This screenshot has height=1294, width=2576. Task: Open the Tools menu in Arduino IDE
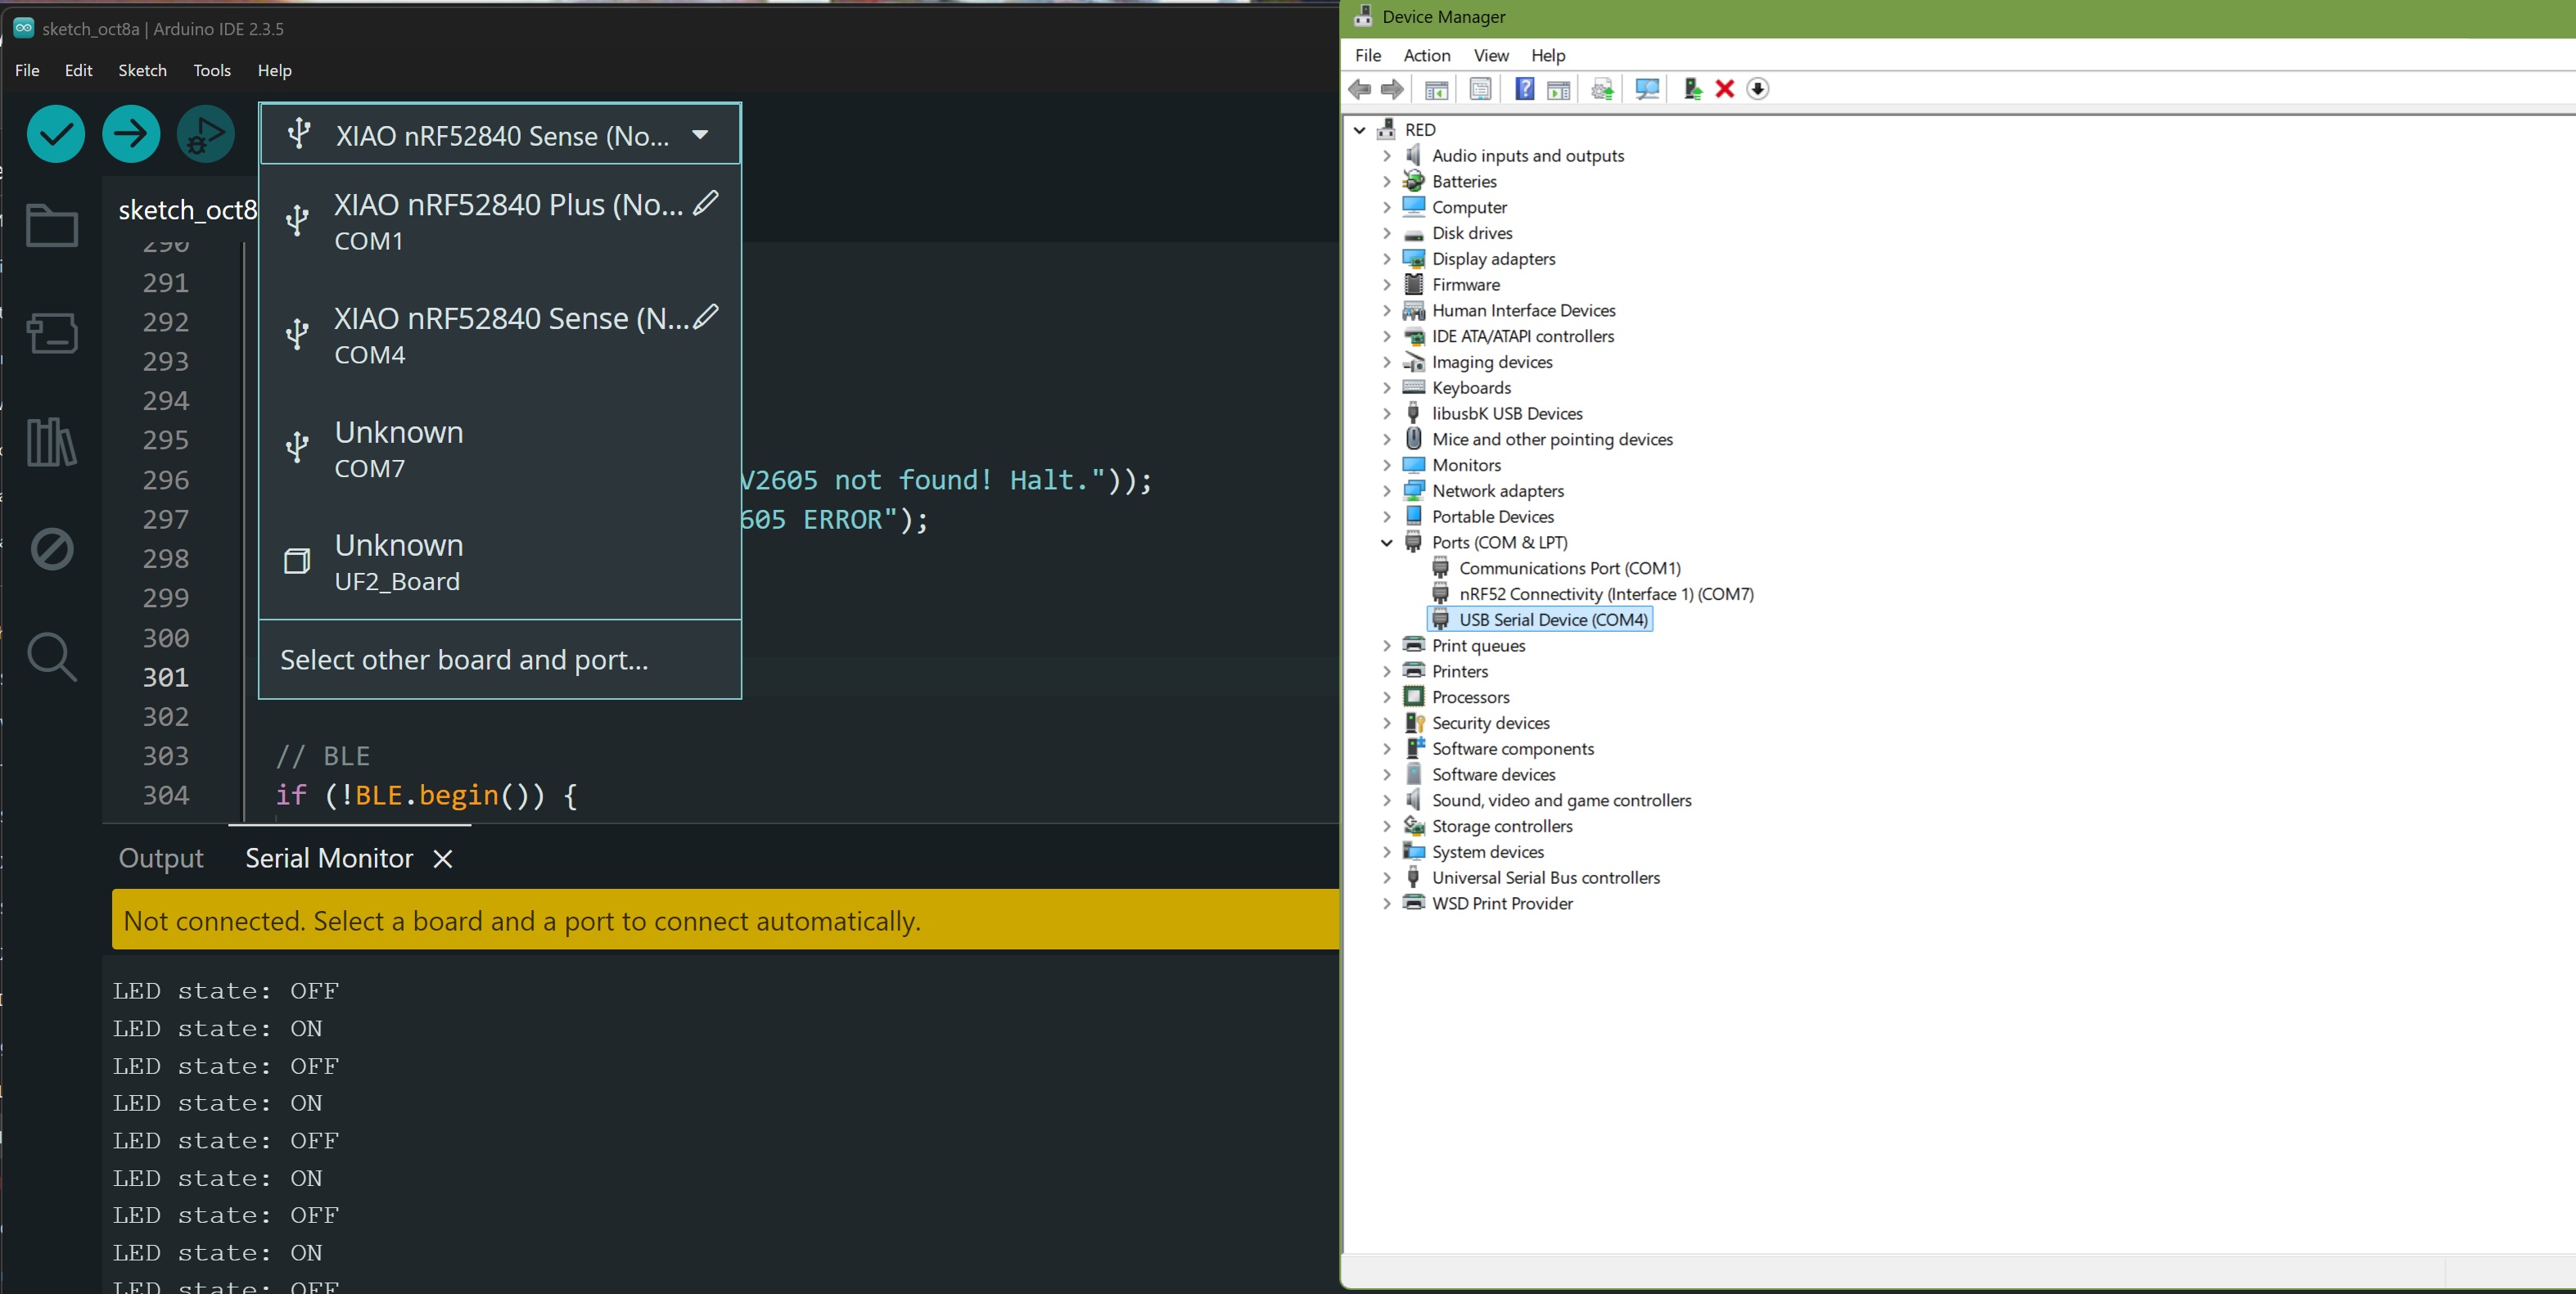212,70
